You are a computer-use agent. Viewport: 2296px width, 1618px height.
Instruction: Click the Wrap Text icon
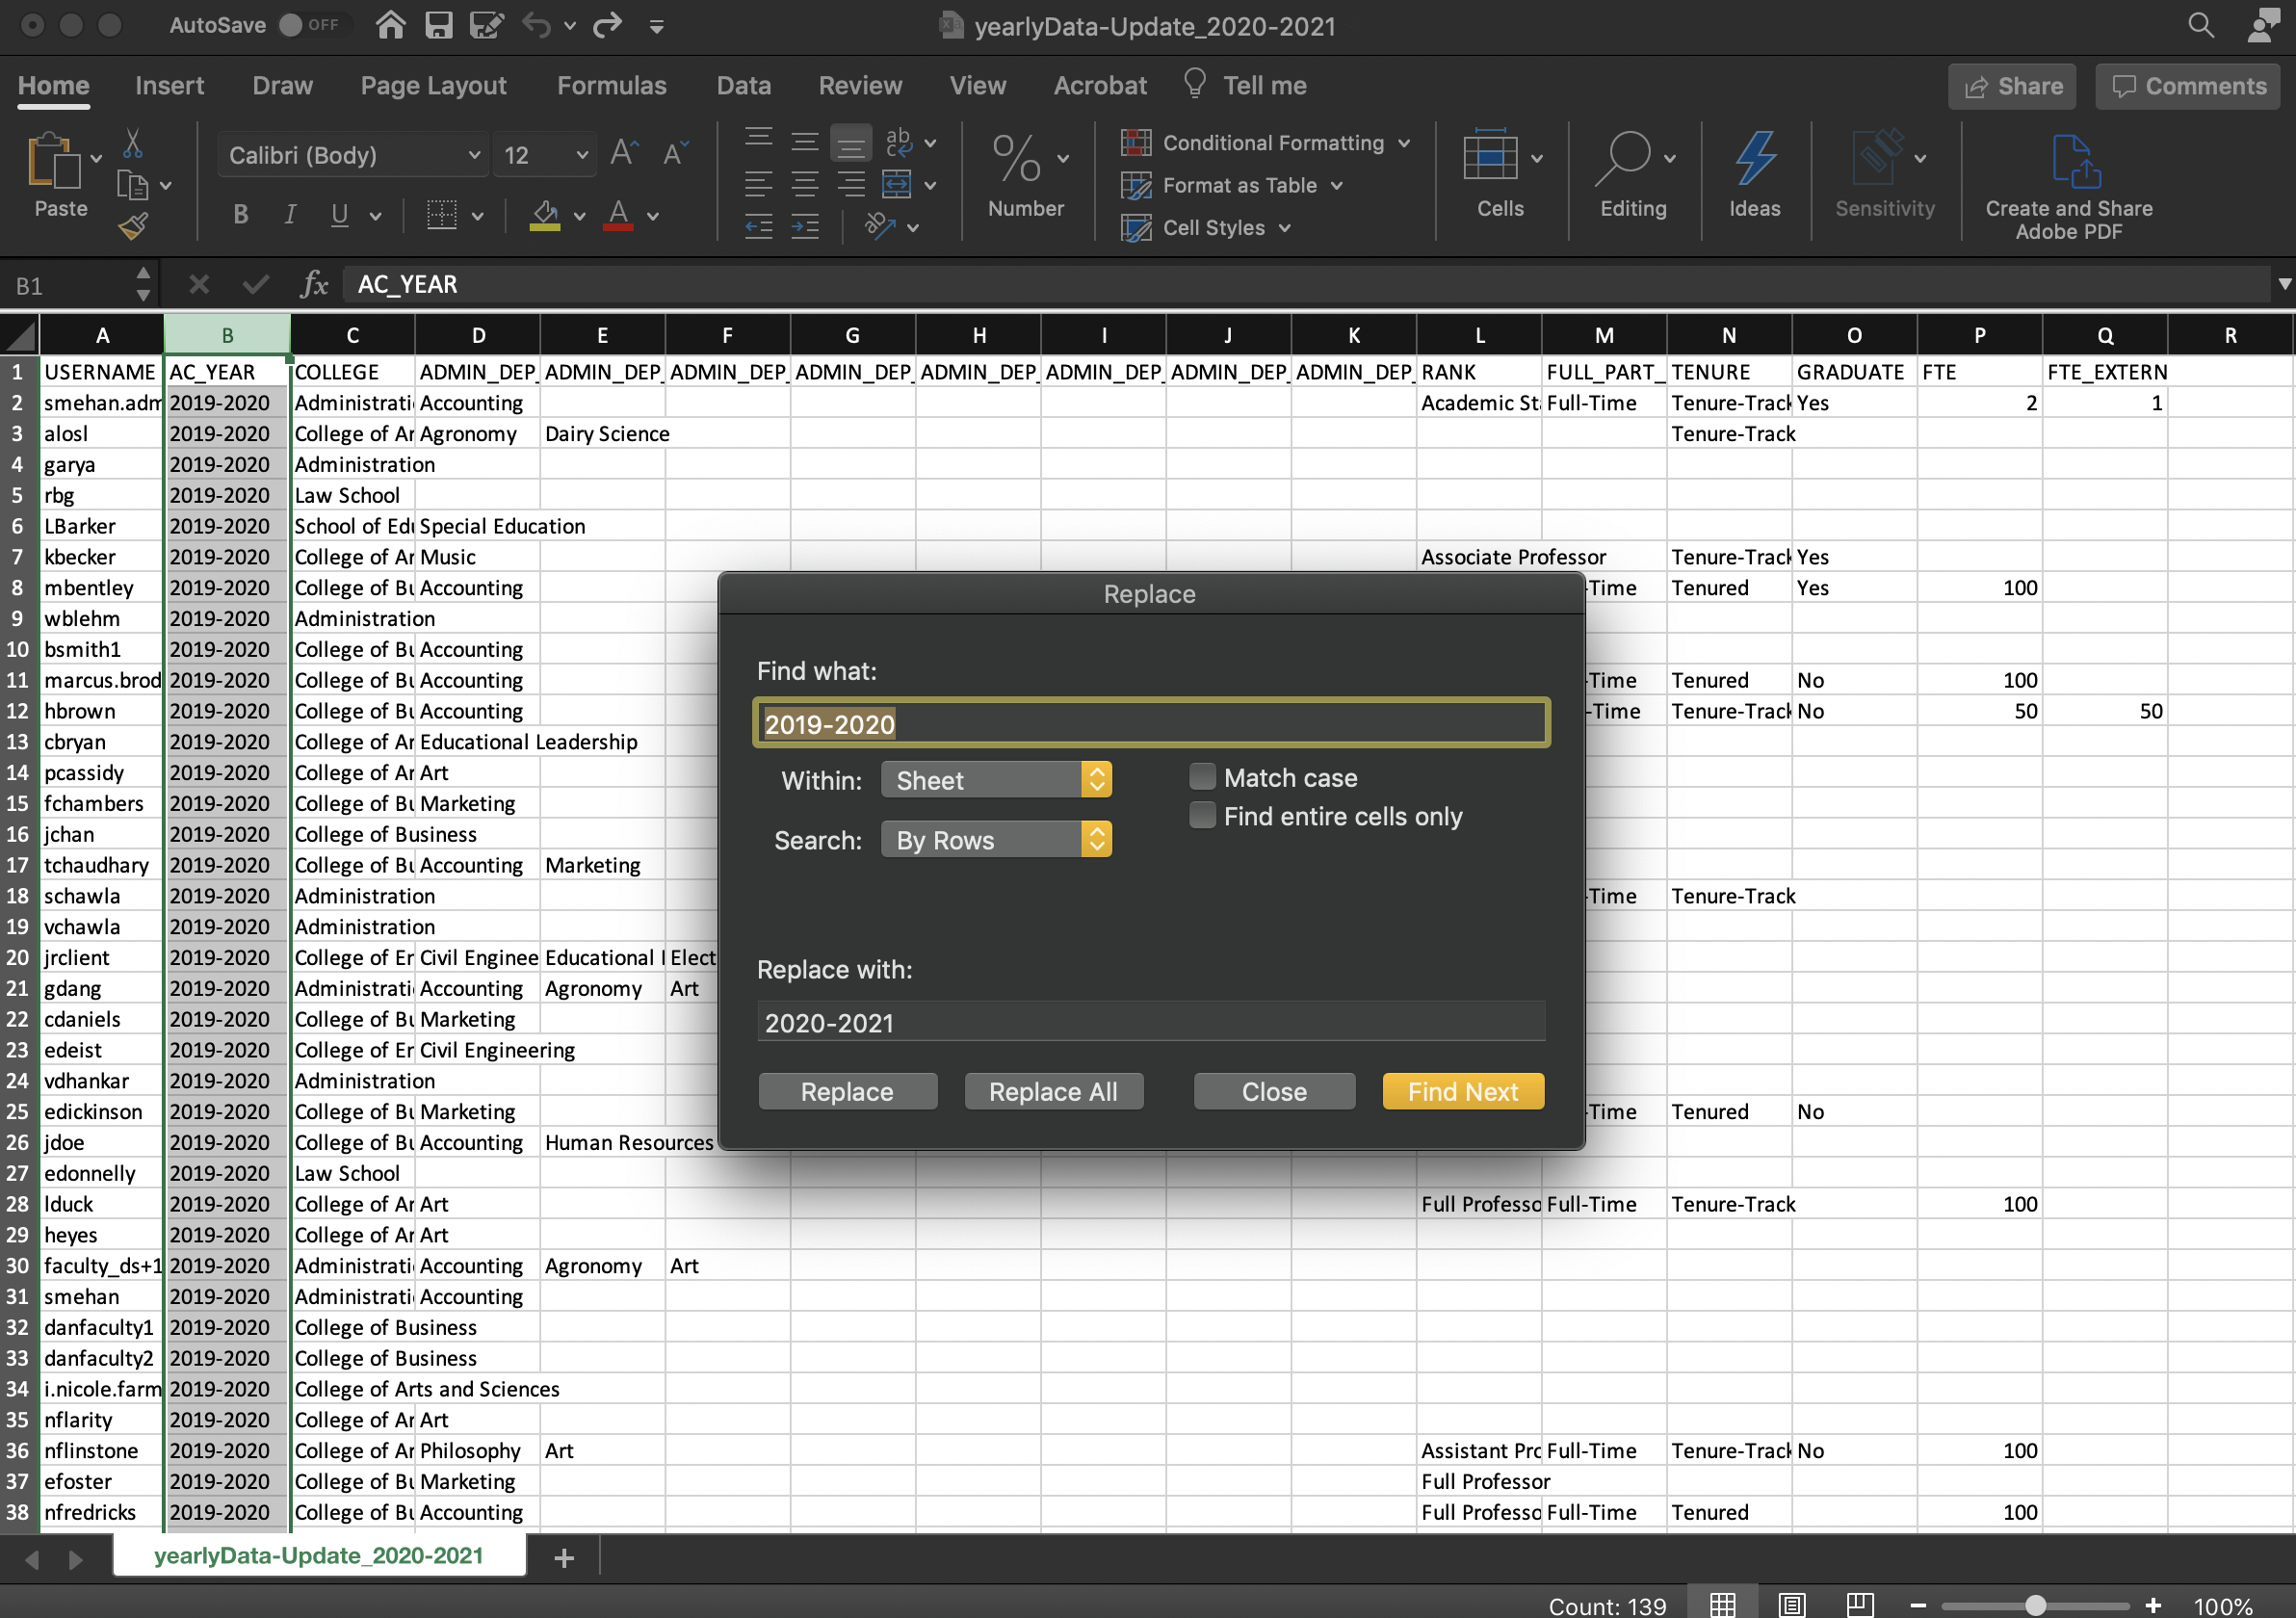point(899,143)
